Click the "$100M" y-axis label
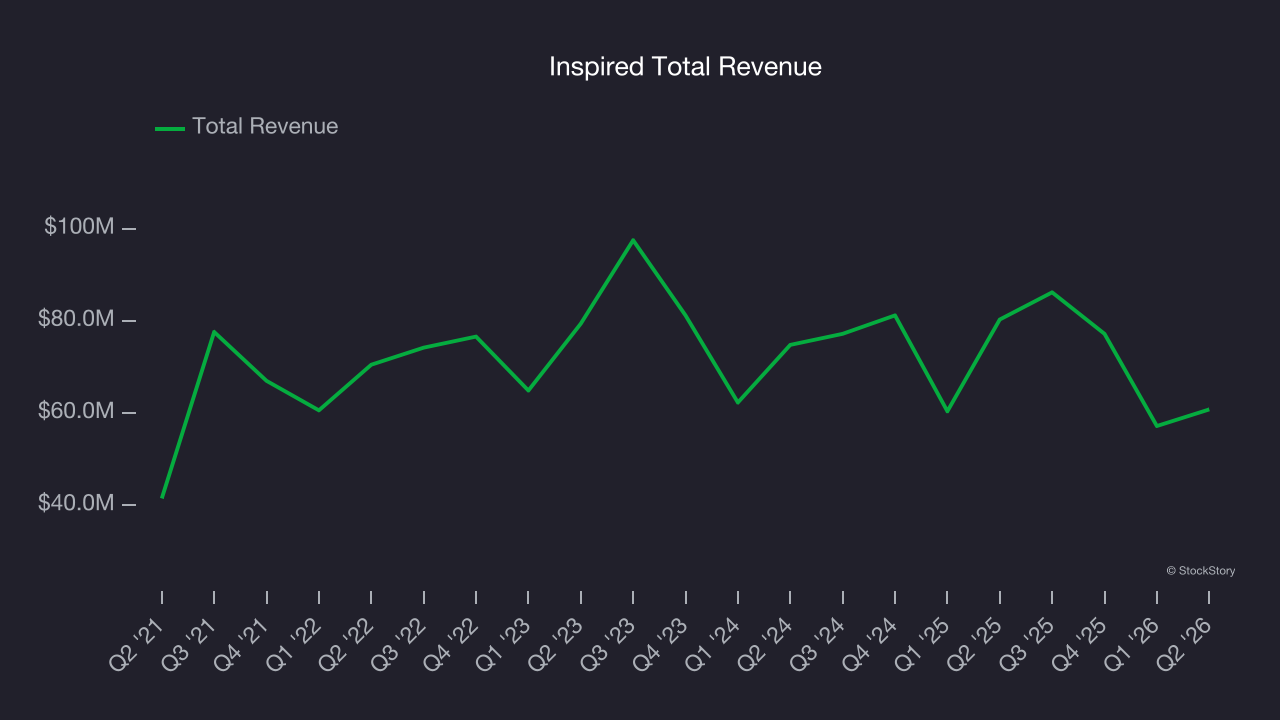Screen dimensions: 1280x720 coord(79,227)
